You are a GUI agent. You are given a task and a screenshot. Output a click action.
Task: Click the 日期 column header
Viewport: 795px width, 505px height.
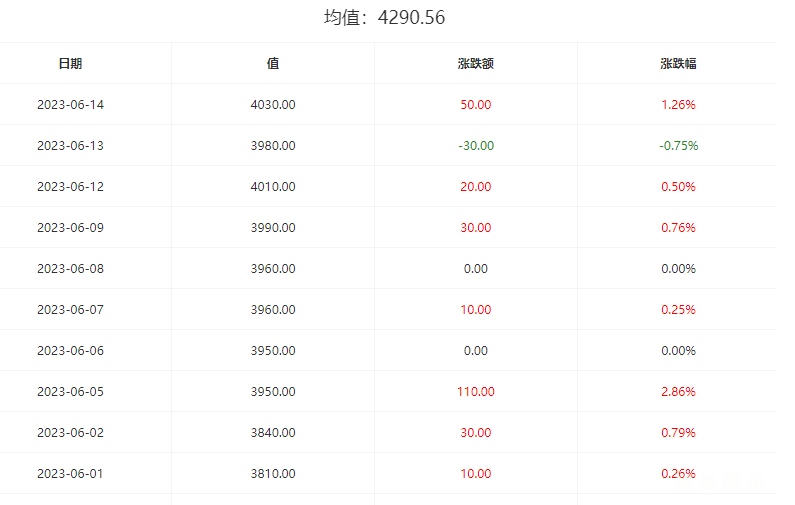pyautogui.click(x=70, y=64)
